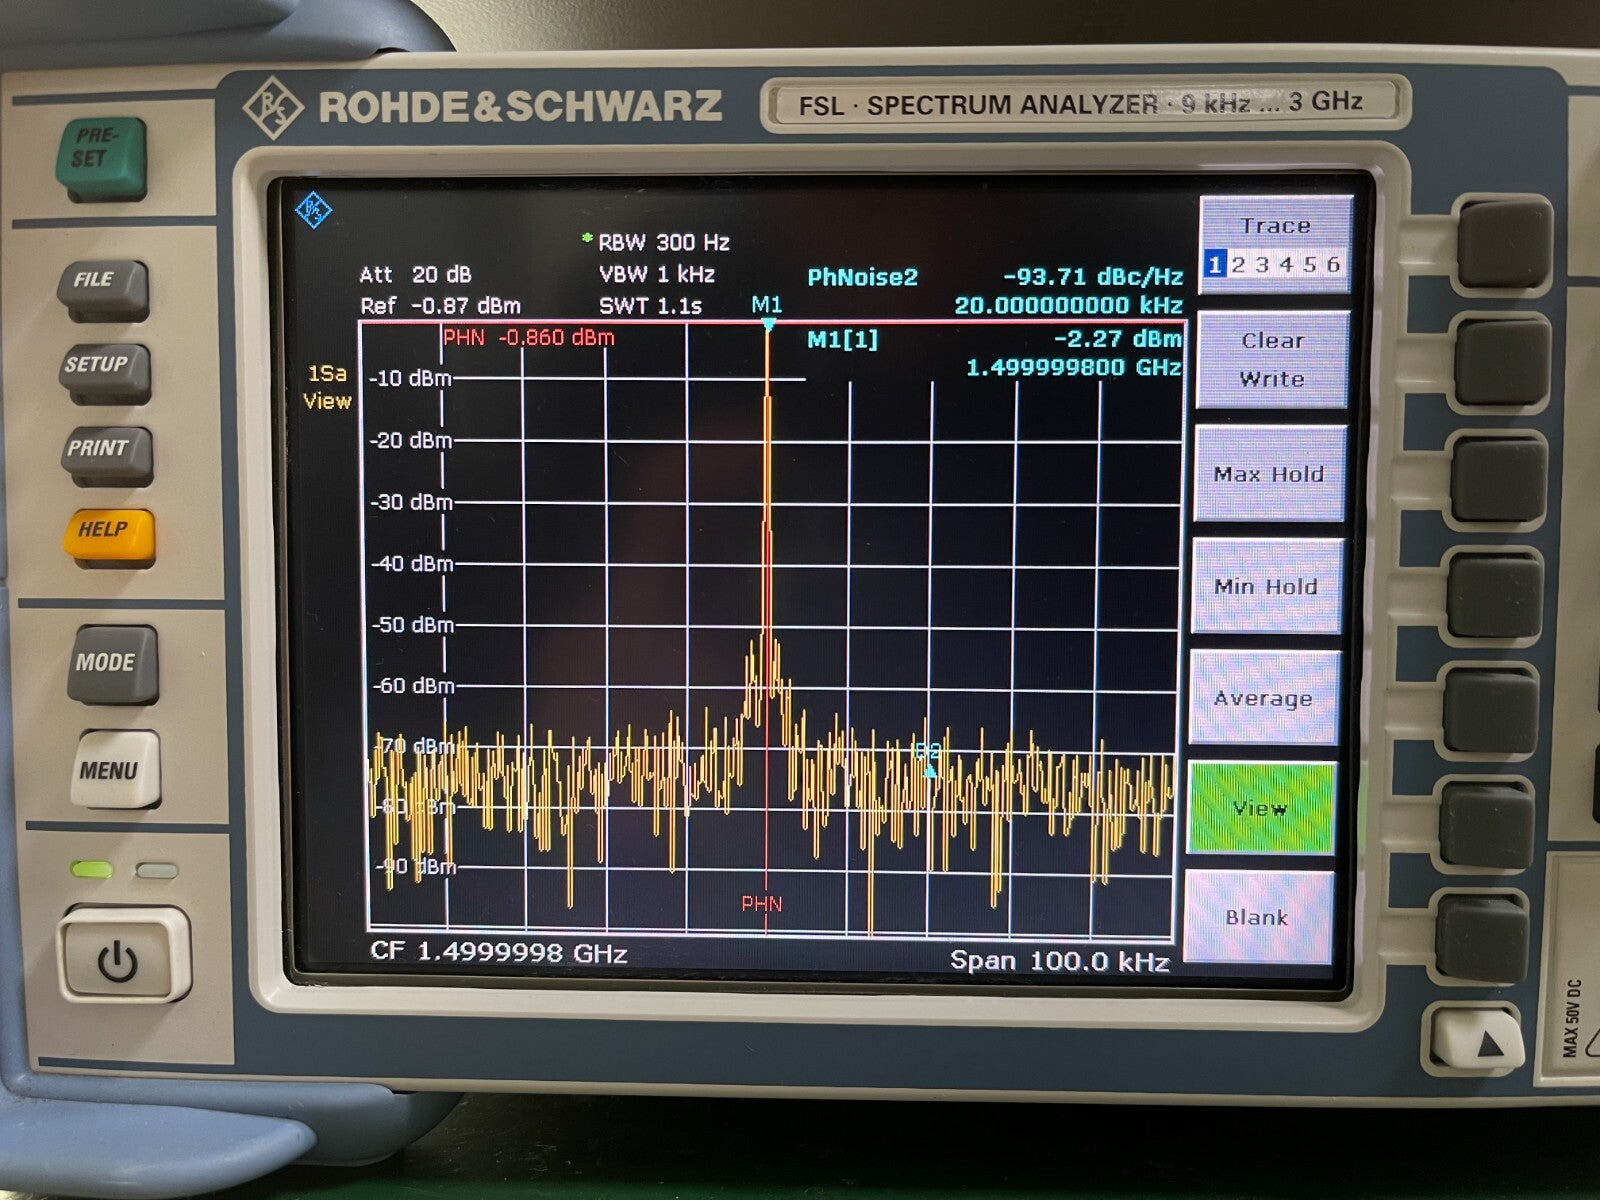Click the '20.000000000 kHz' offset value

coord(1069,305)
